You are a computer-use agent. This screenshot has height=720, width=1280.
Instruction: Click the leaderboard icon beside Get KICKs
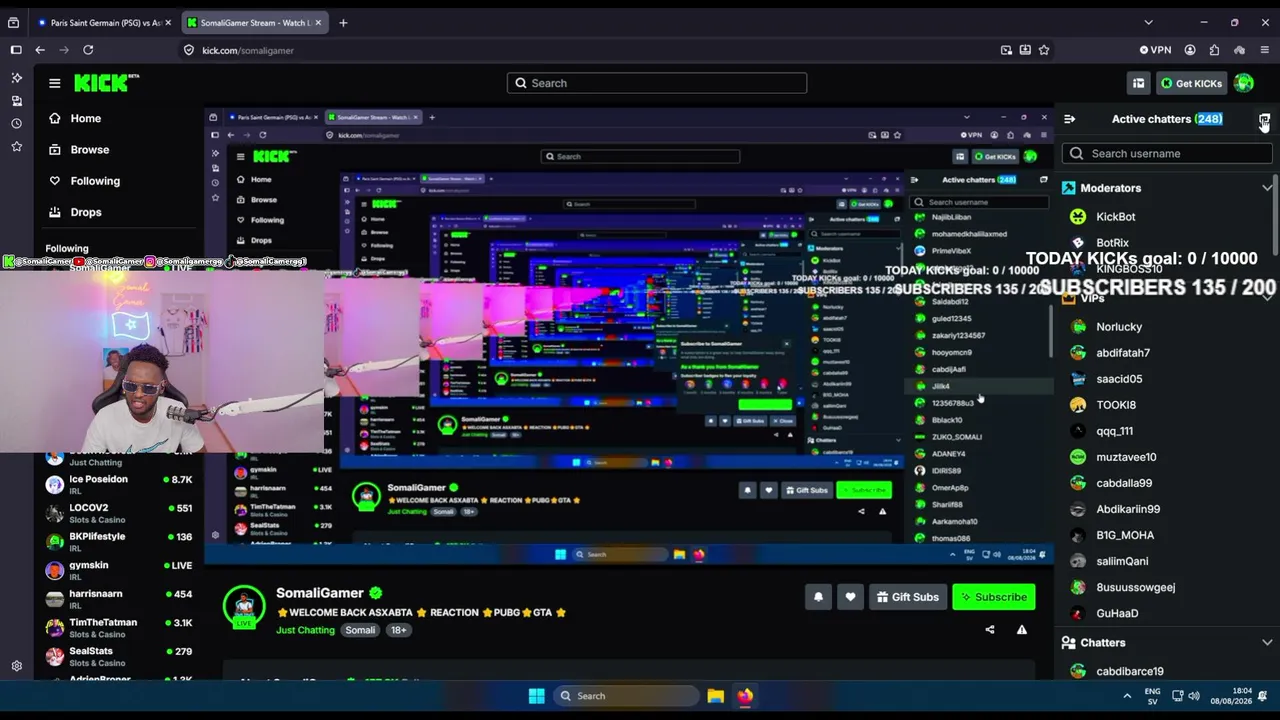click(1138, 83)
